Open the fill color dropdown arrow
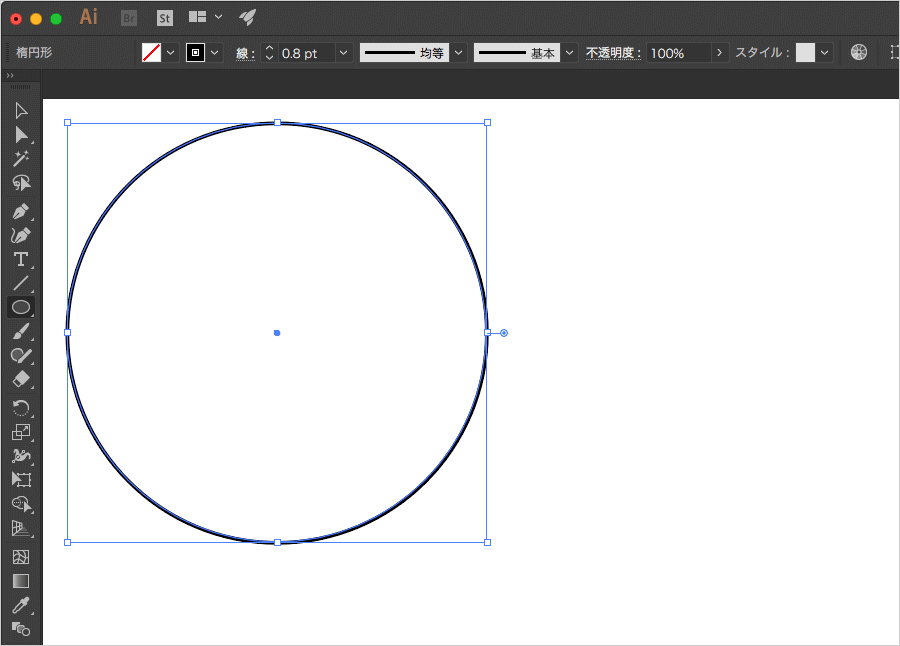 pyautogui.click(x=170, y=53)
